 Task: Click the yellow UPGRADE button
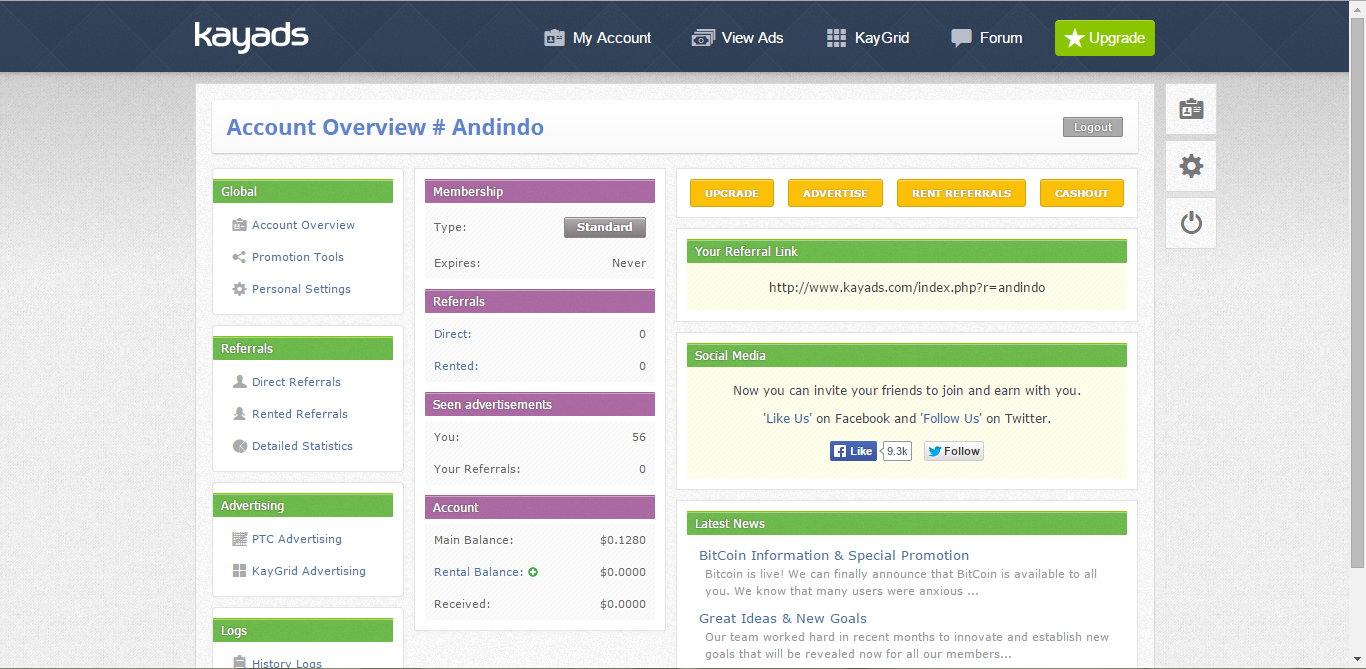click(732, 193)
